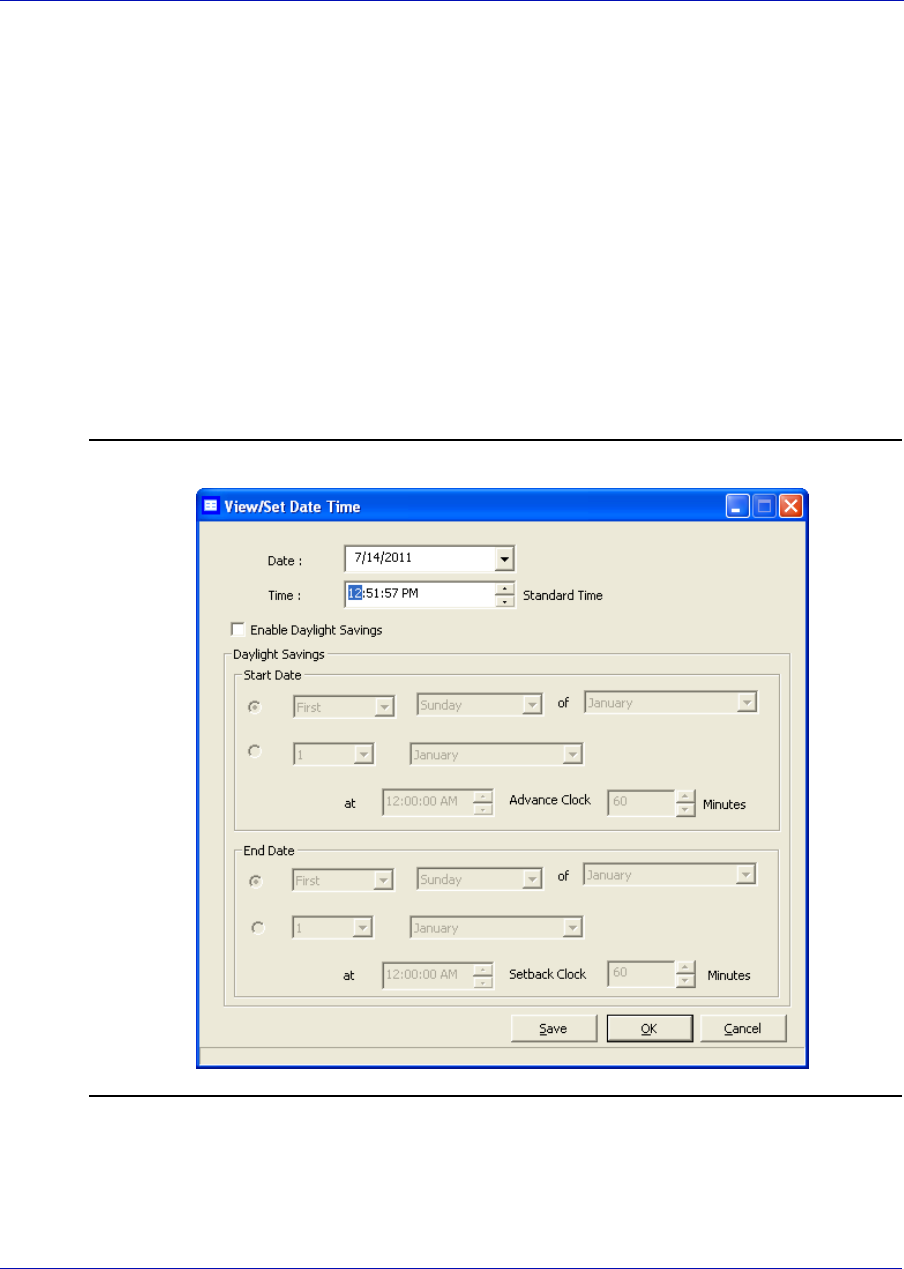Click Advance Clock up arrow stepper
Viewport: 904px width, 1269px height.
pyautogui.click(x=685, y=796)
